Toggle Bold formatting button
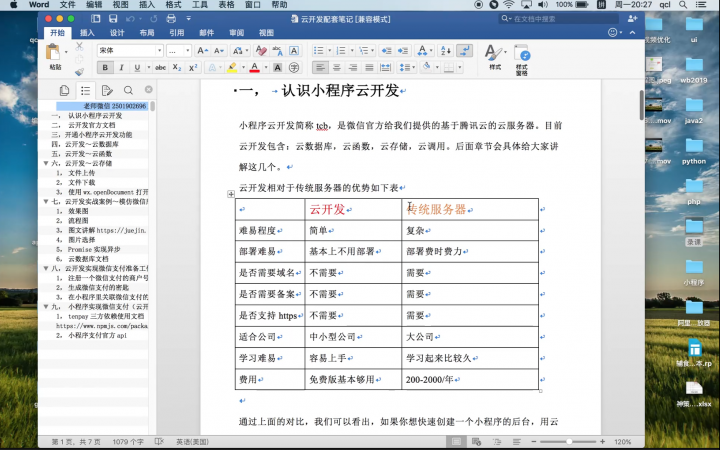720x450 pixels. click(x=105, y=68)
